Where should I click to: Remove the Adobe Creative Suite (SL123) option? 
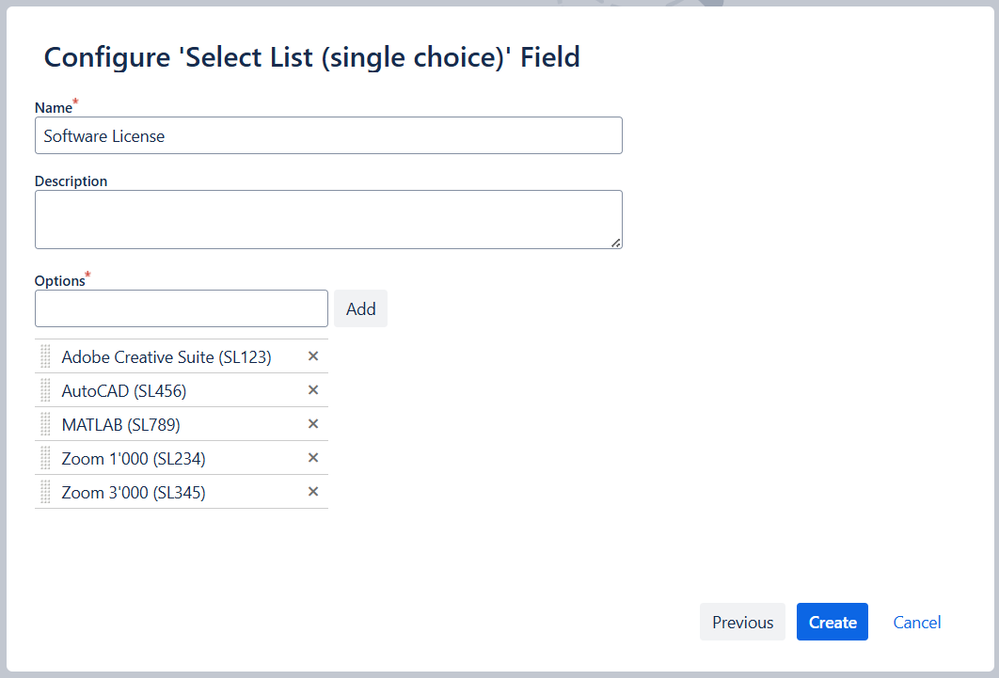[313, 356]
